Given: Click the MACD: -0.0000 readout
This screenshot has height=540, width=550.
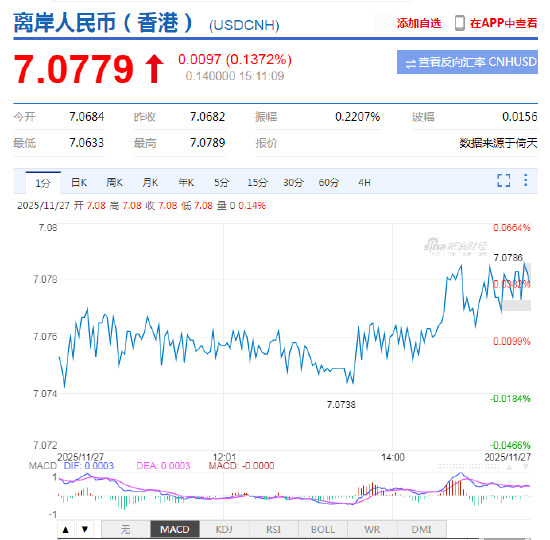Looking at the screenshot, I should click(241, 466).
